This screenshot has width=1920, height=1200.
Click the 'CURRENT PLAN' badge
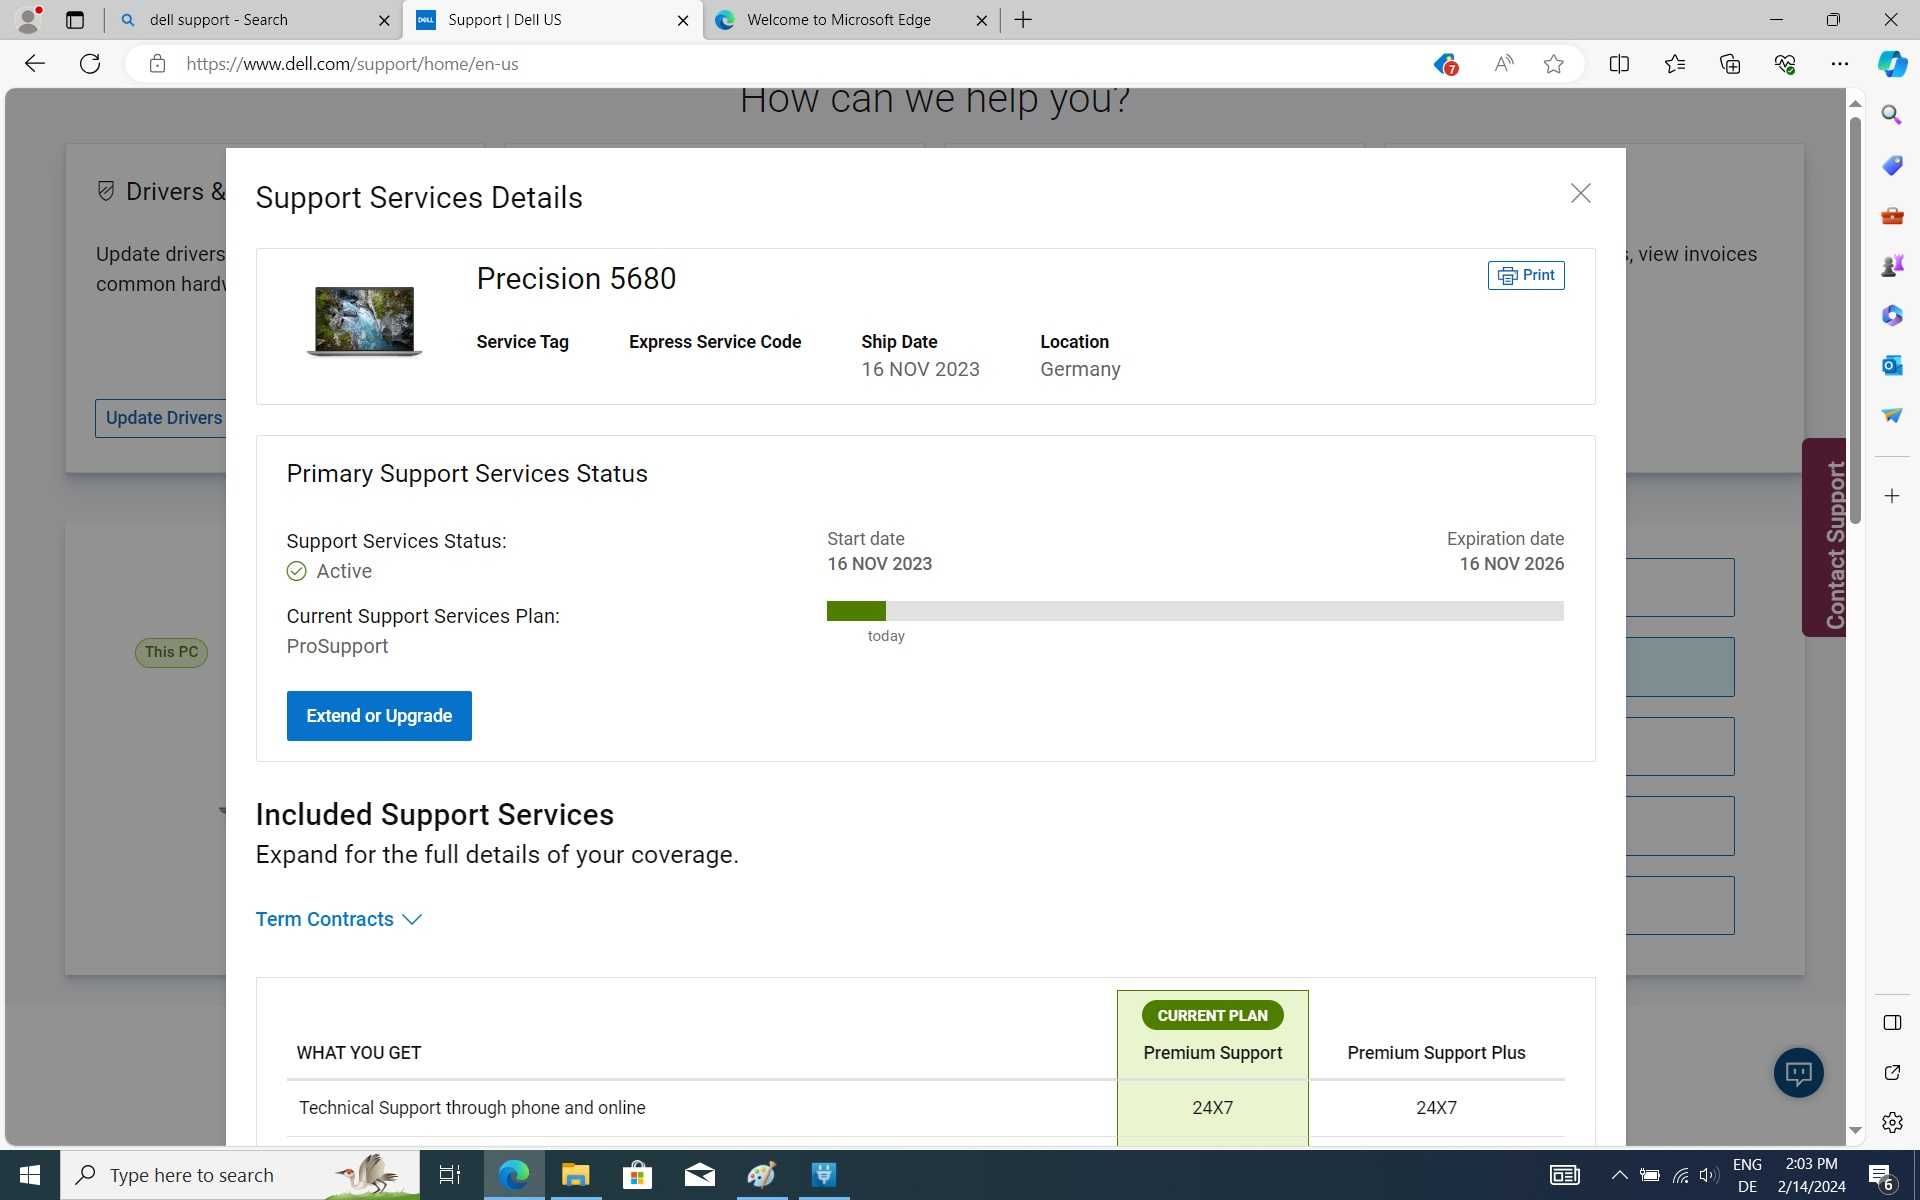(x=1212, y=1015)
